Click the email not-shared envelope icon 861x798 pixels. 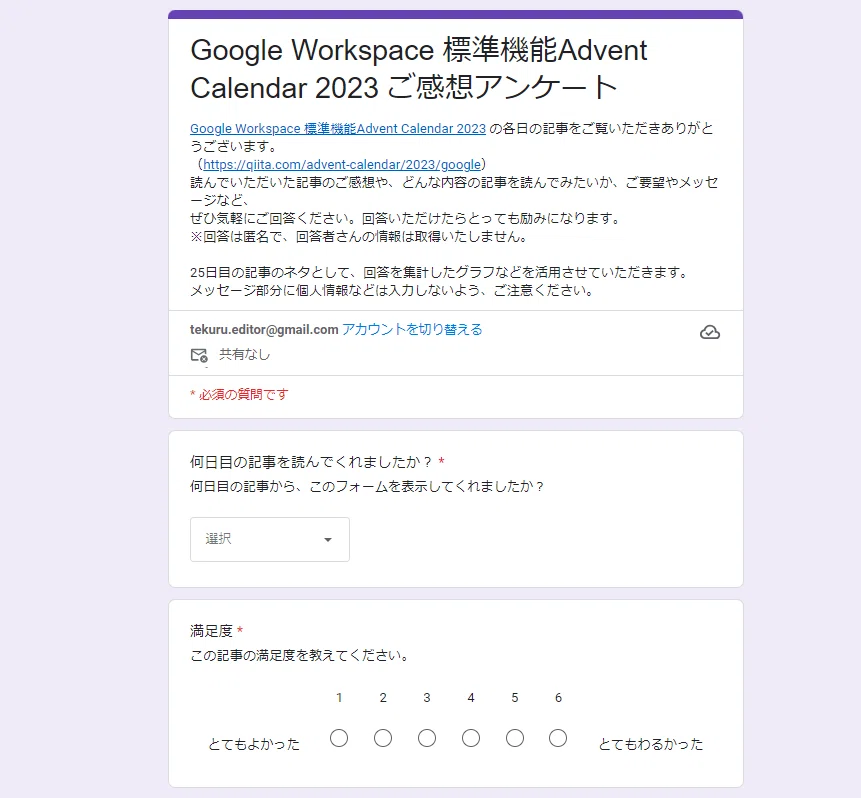click(x=199, y=355)
